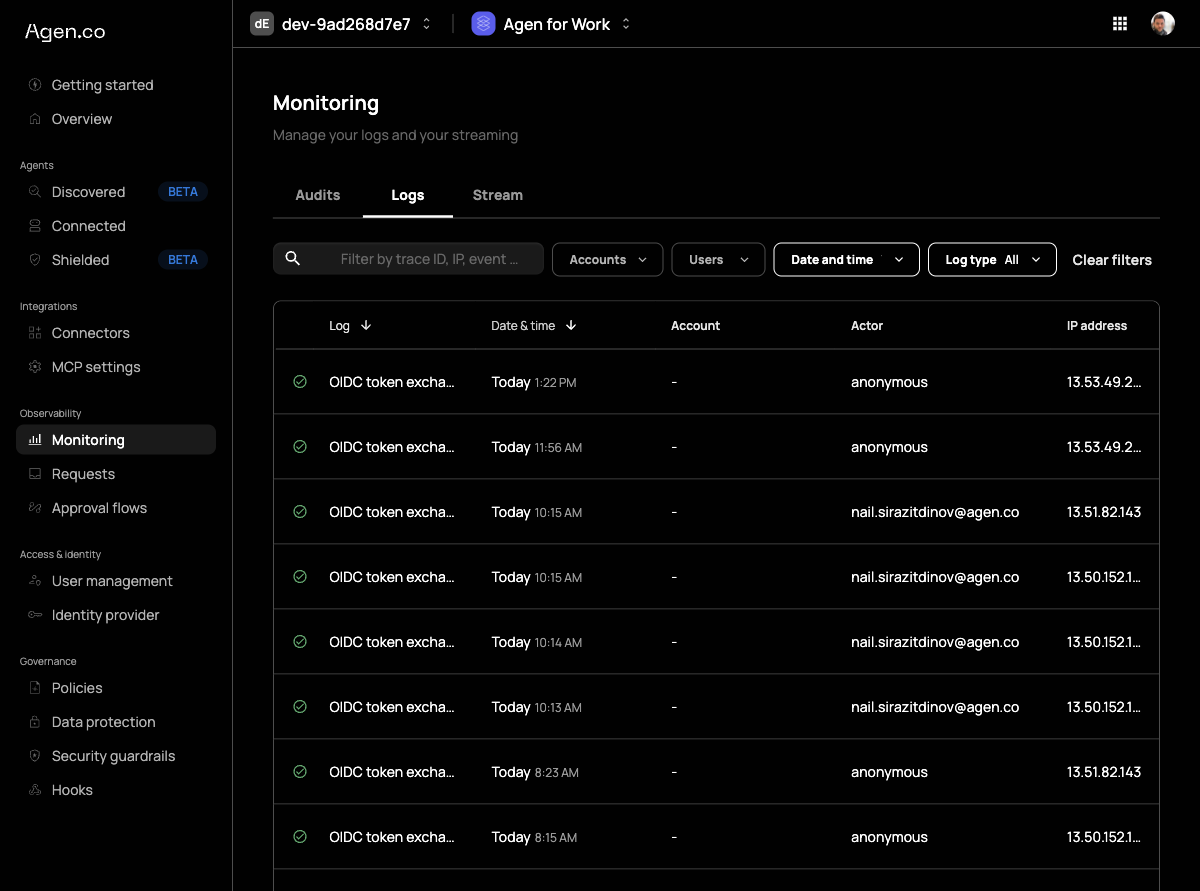Viewport: 1200px width, 891px height.
Task: Click the Discovered BETA badge
Action: click(183, 192)
